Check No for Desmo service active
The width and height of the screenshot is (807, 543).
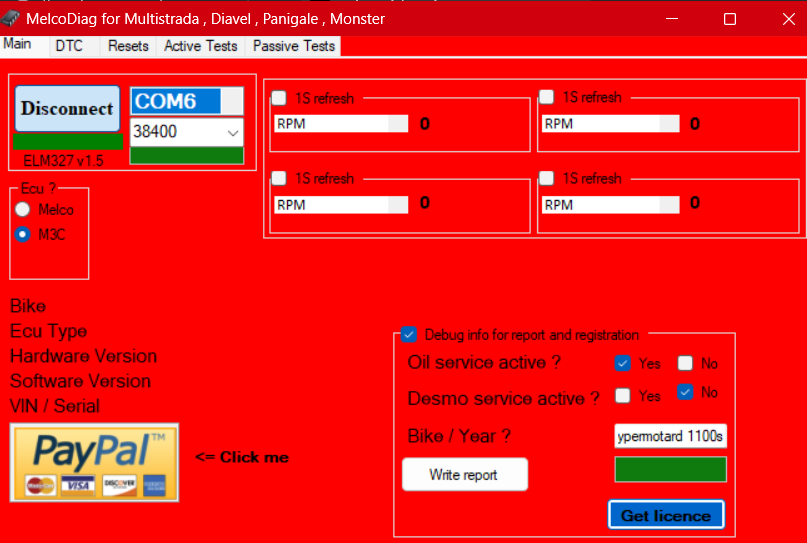point(685,392)
